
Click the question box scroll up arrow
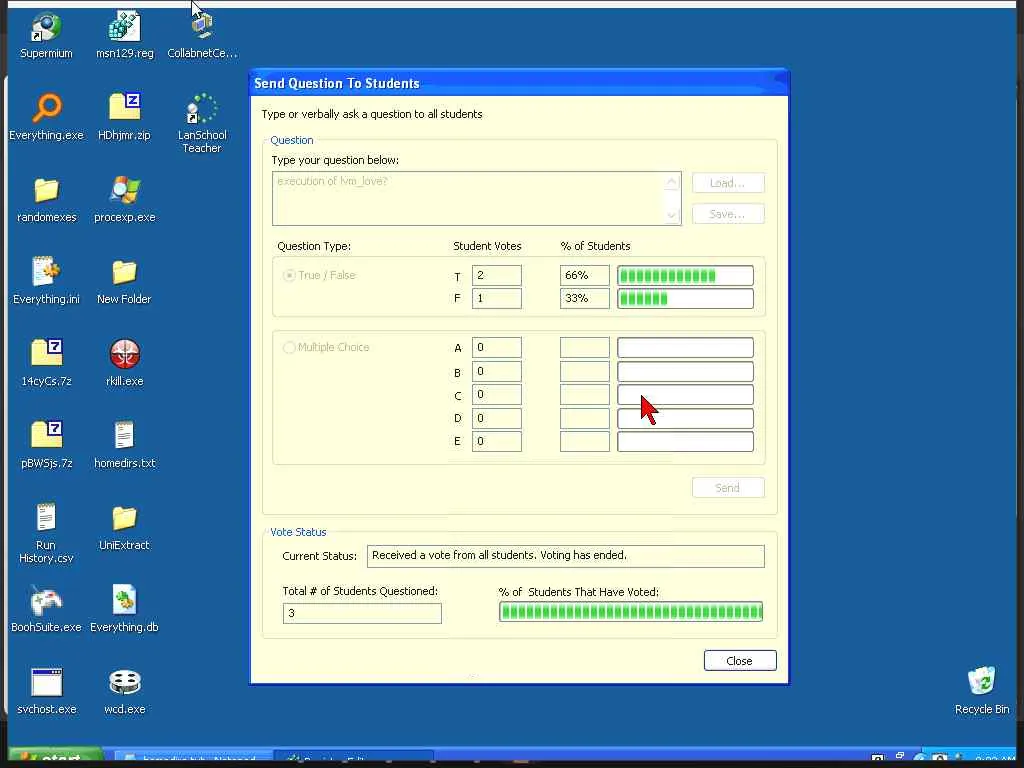coord(672,182)
